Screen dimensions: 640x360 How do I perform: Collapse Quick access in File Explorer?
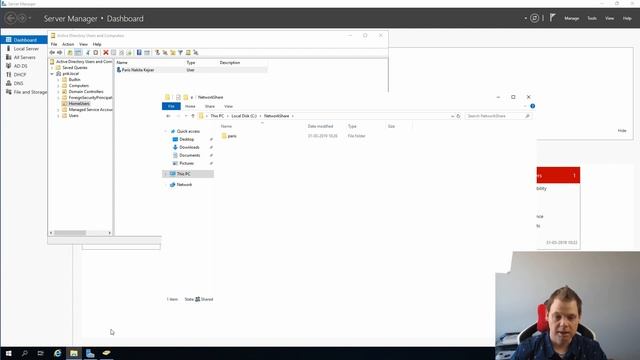166,131
